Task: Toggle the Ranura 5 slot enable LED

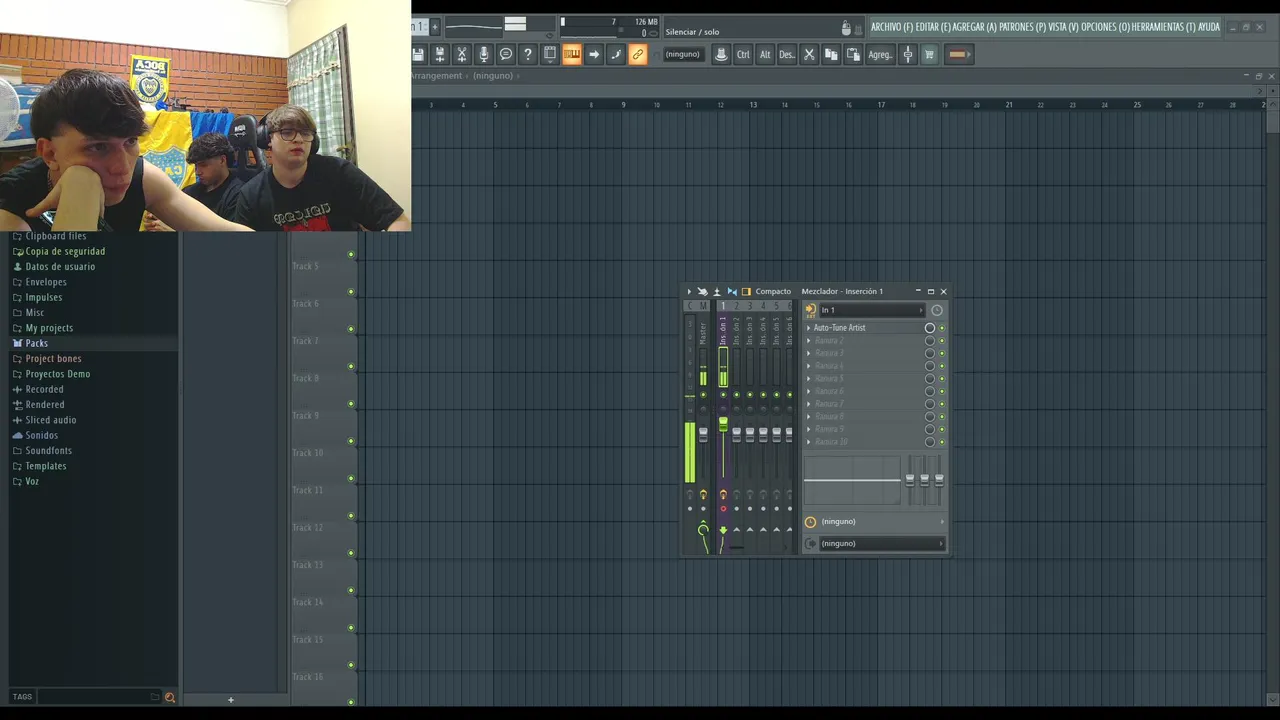Action: [941, 379]
